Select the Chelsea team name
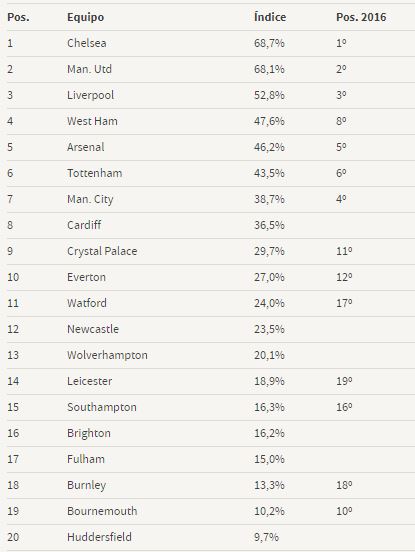Viewport: 415px width, 552px height. pyautogui.click(x=87, y=43)
